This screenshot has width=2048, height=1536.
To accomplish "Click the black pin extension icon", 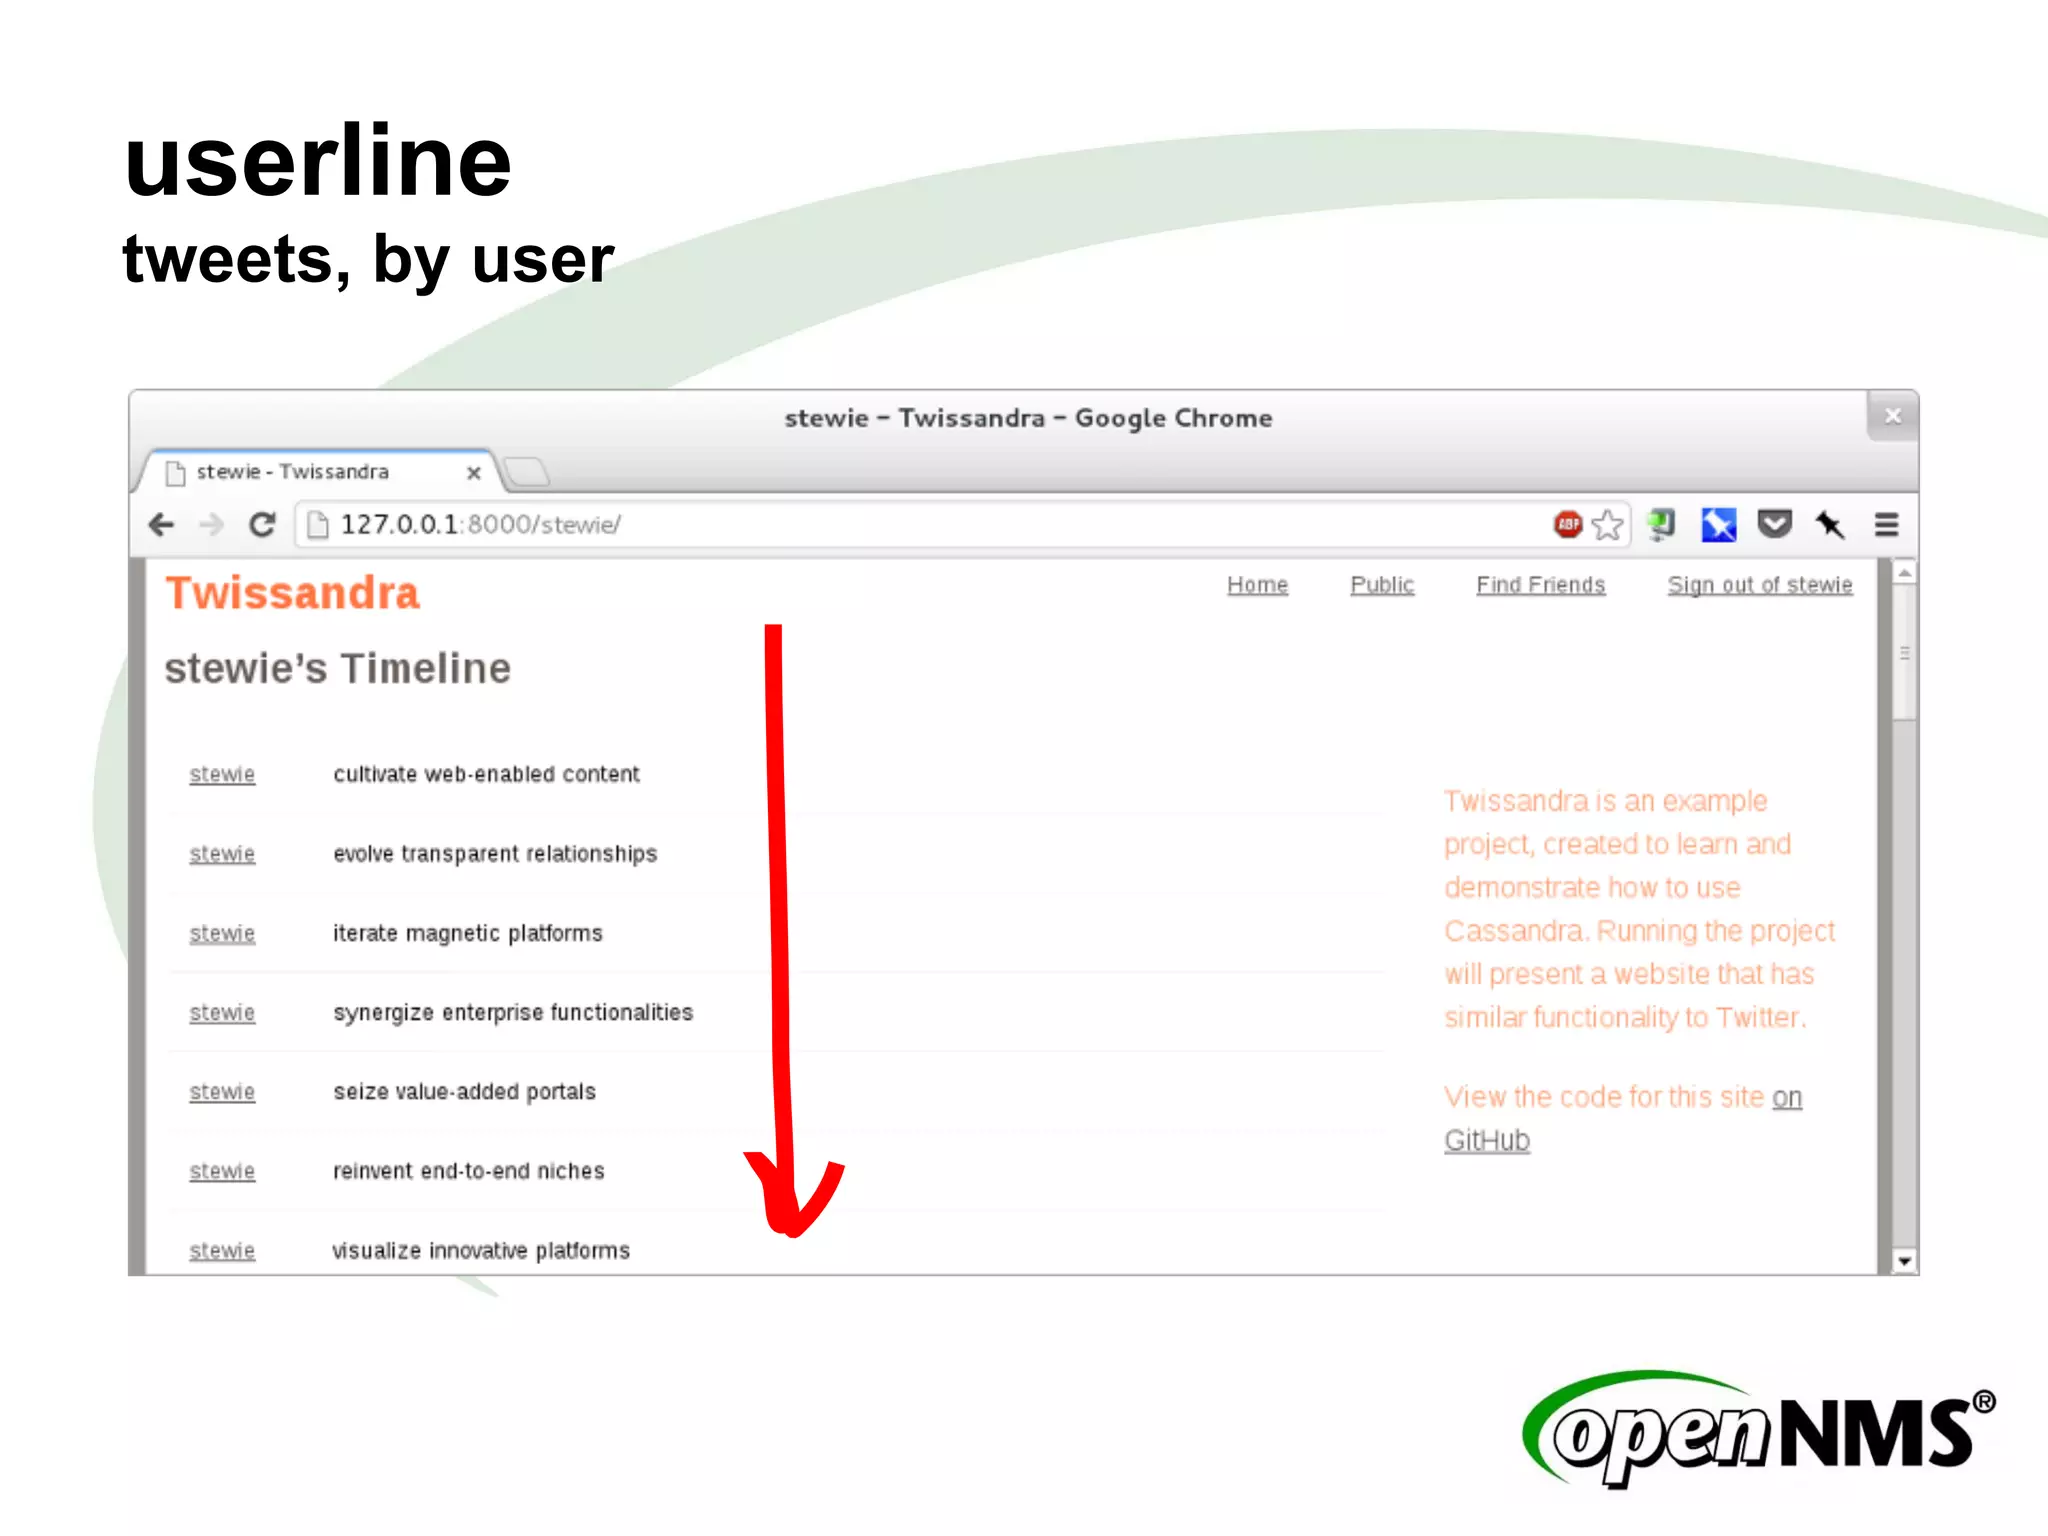I will (x=1830, y=524).
